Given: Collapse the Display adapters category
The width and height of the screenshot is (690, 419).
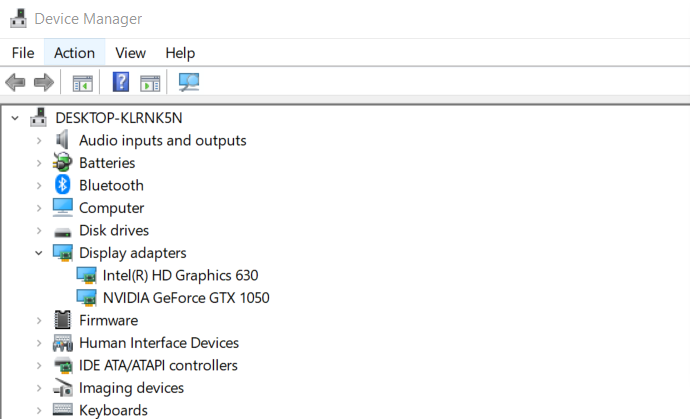Looking at the screenshot, I should pyautogui.click(x=39, y=253).
